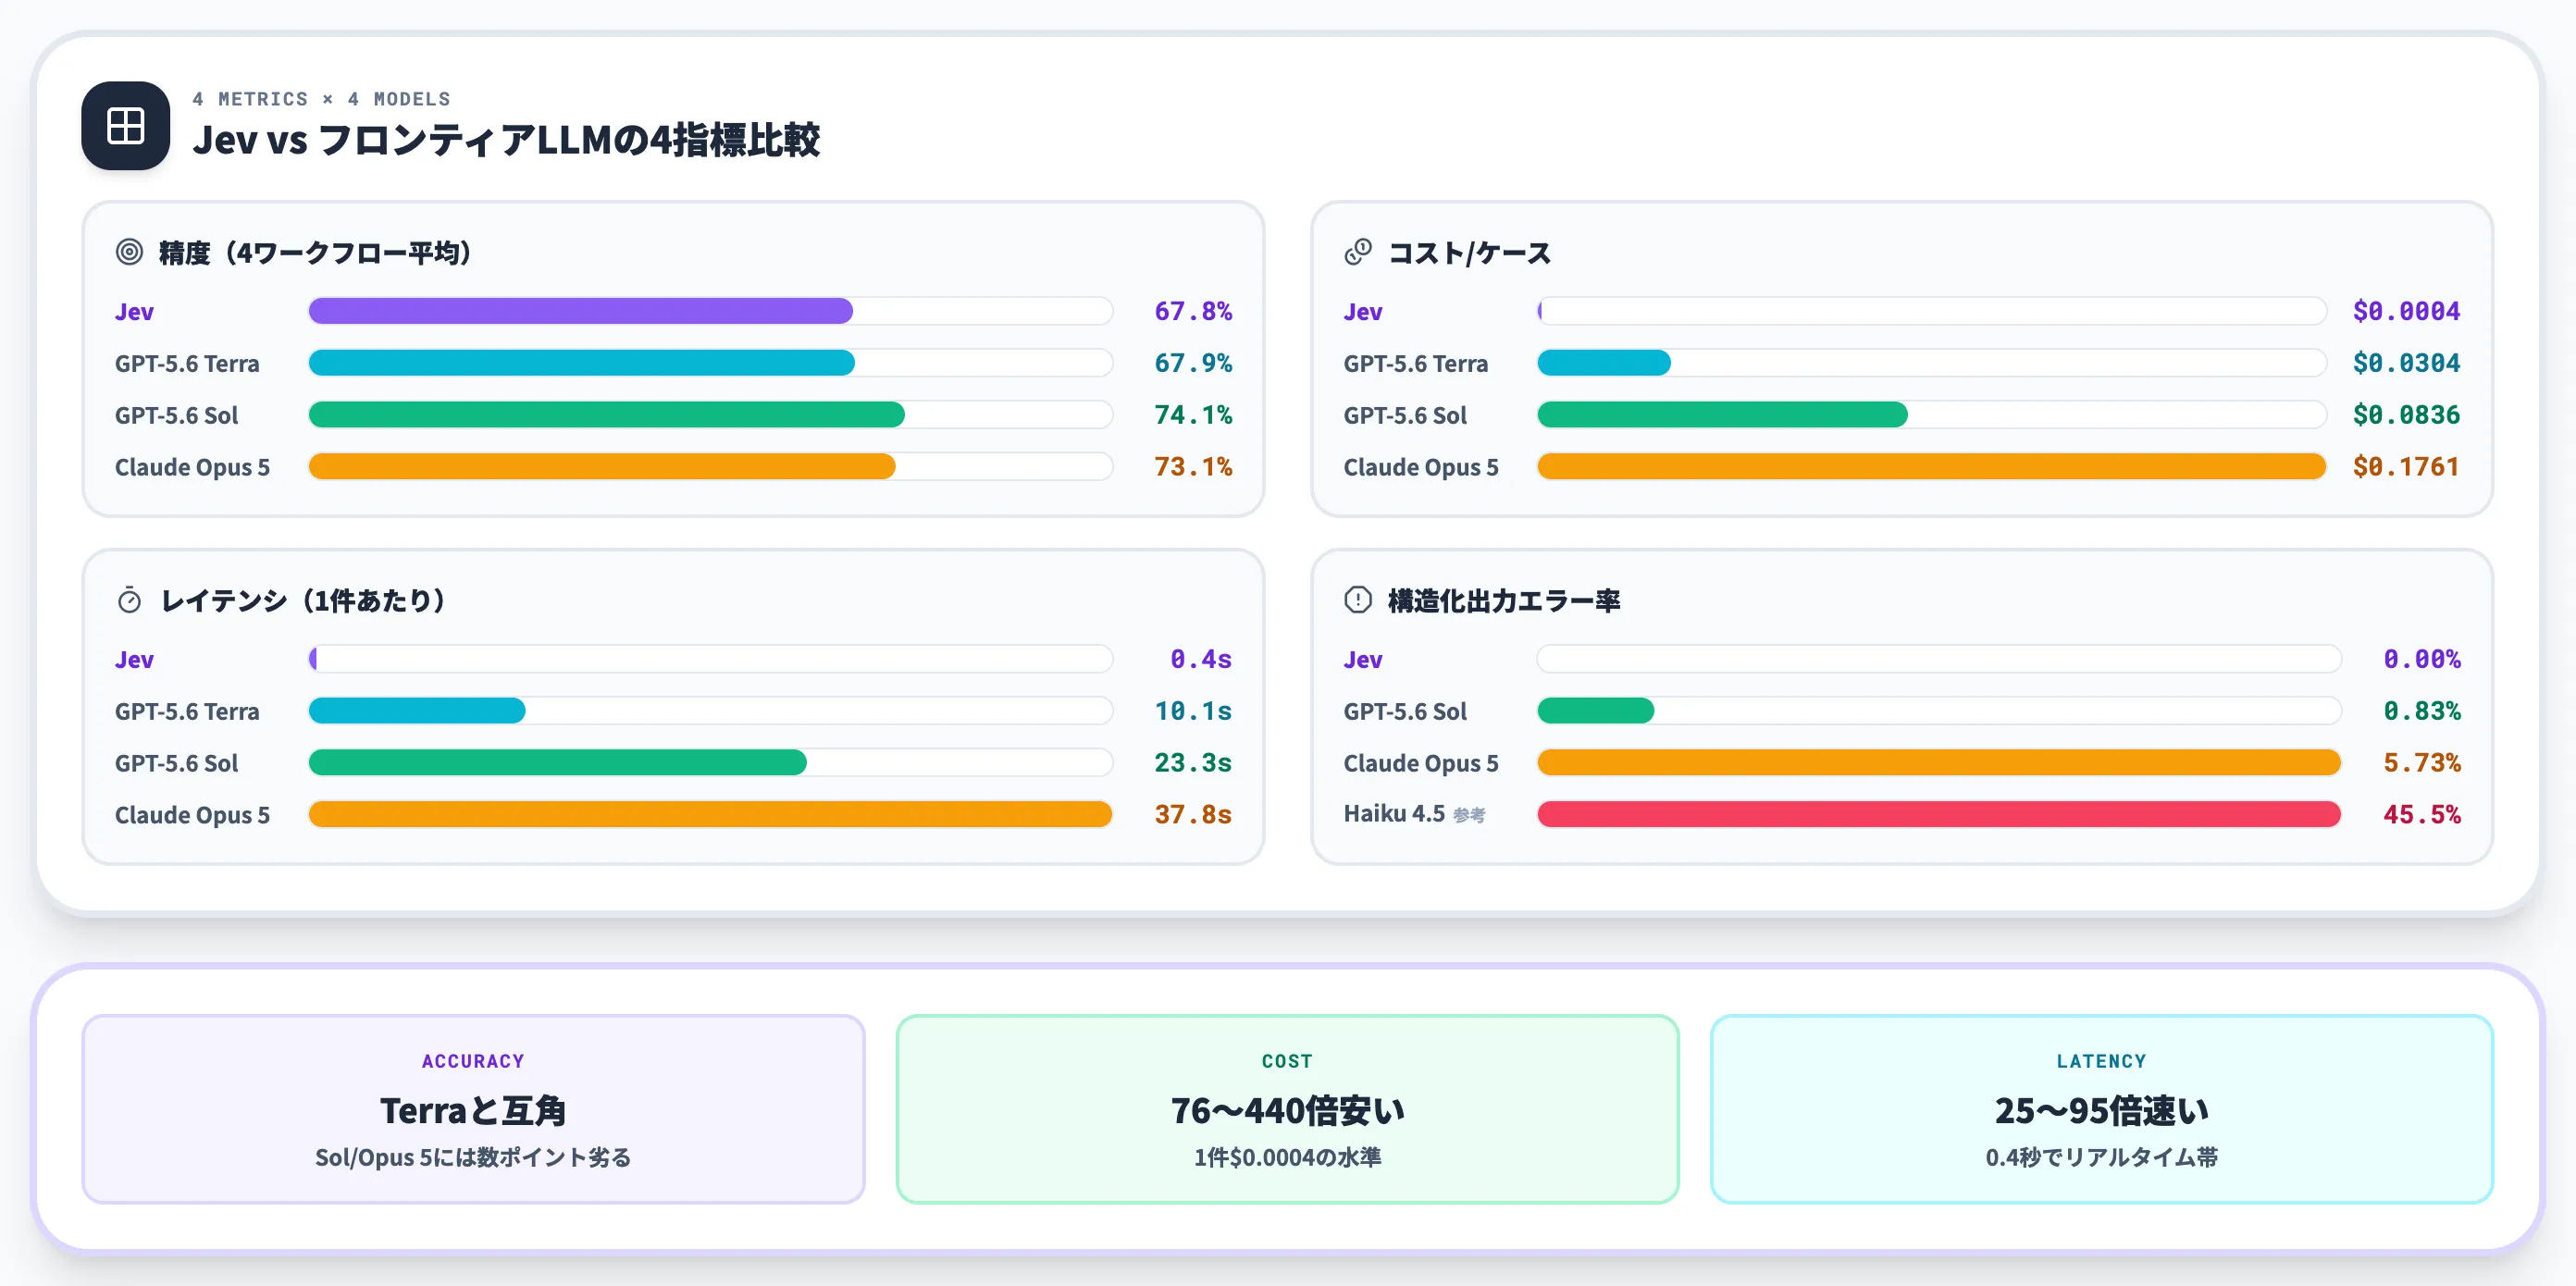
Task: Click the Claude Opus 5 latency bar
Action: (x=710, y=814)
